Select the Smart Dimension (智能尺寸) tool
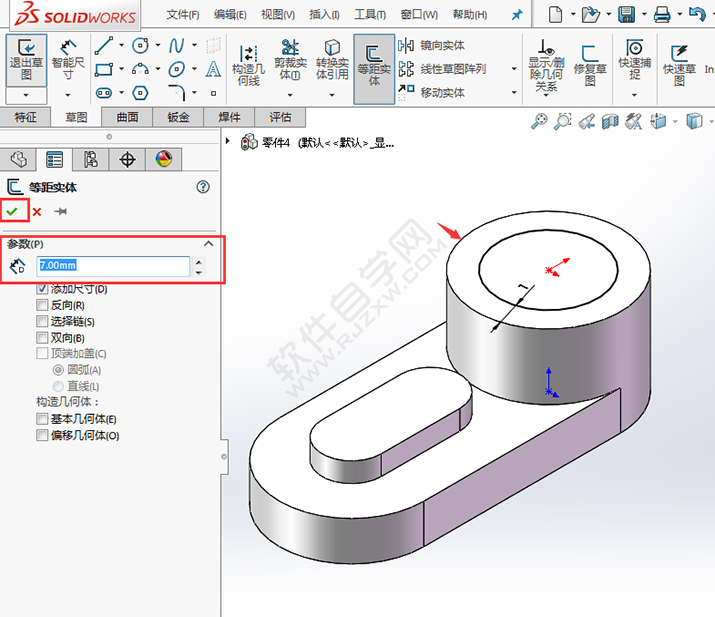The width and height of the screenshot is (715, 617). (x=68, y=60)
